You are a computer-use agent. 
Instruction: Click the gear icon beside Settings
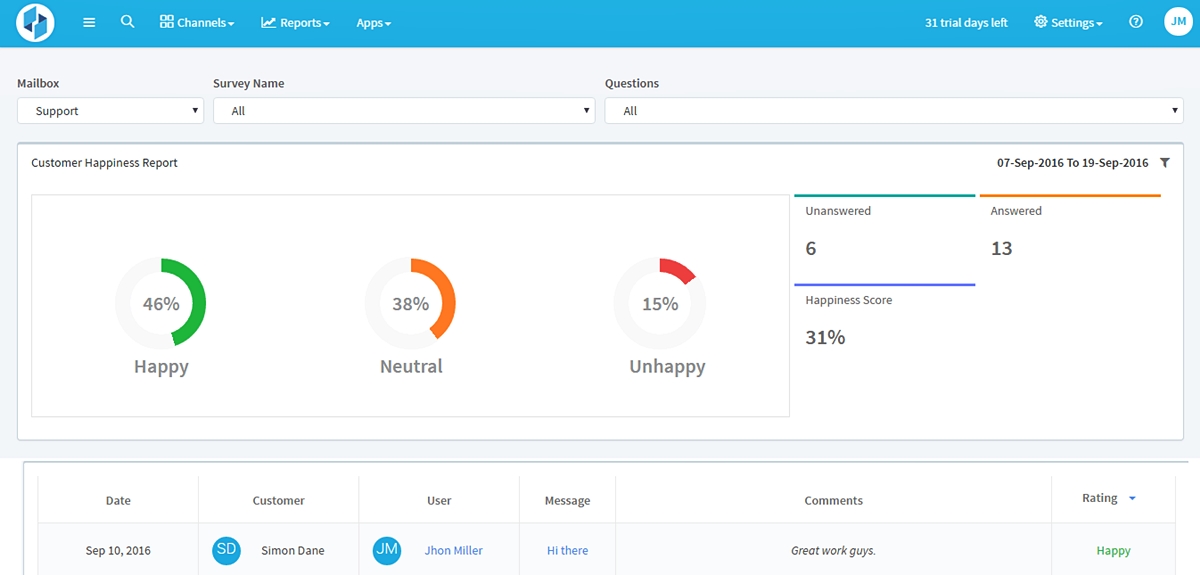(1040, 22)
